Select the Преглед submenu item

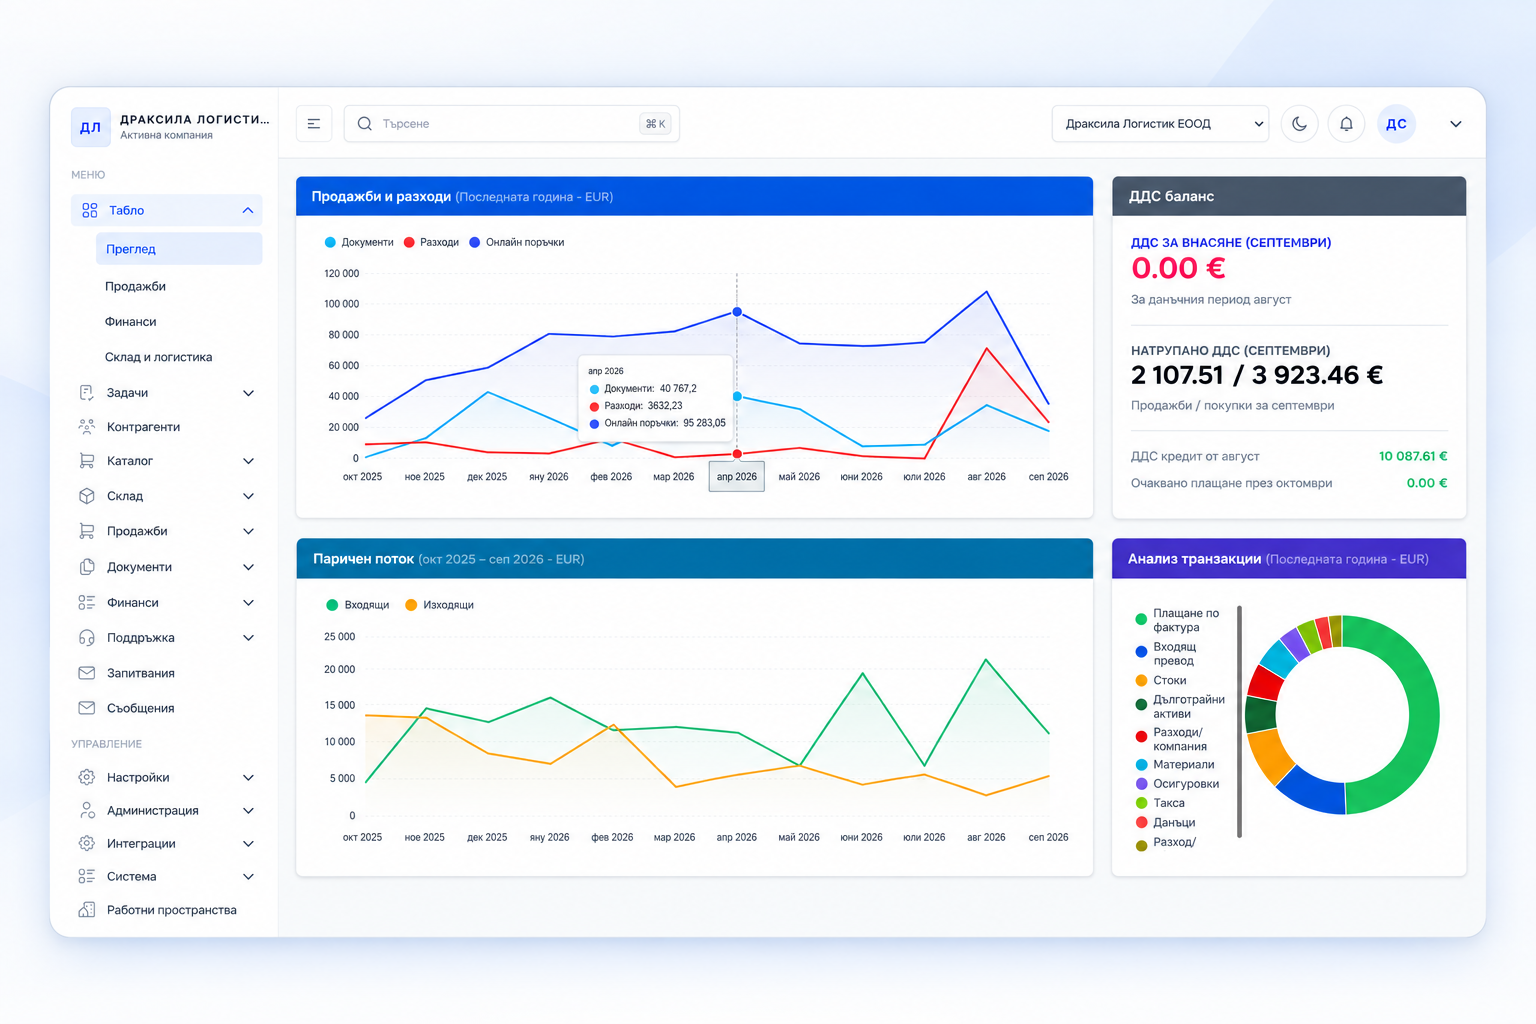click(179, 249)
